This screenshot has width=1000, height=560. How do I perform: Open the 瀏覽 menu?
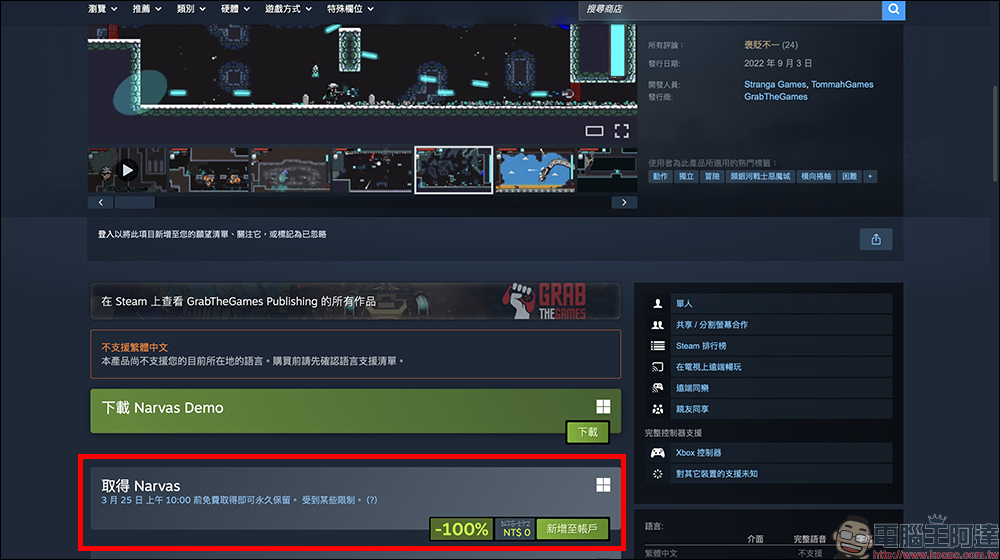pyautogui.click(x=103, y=9)
